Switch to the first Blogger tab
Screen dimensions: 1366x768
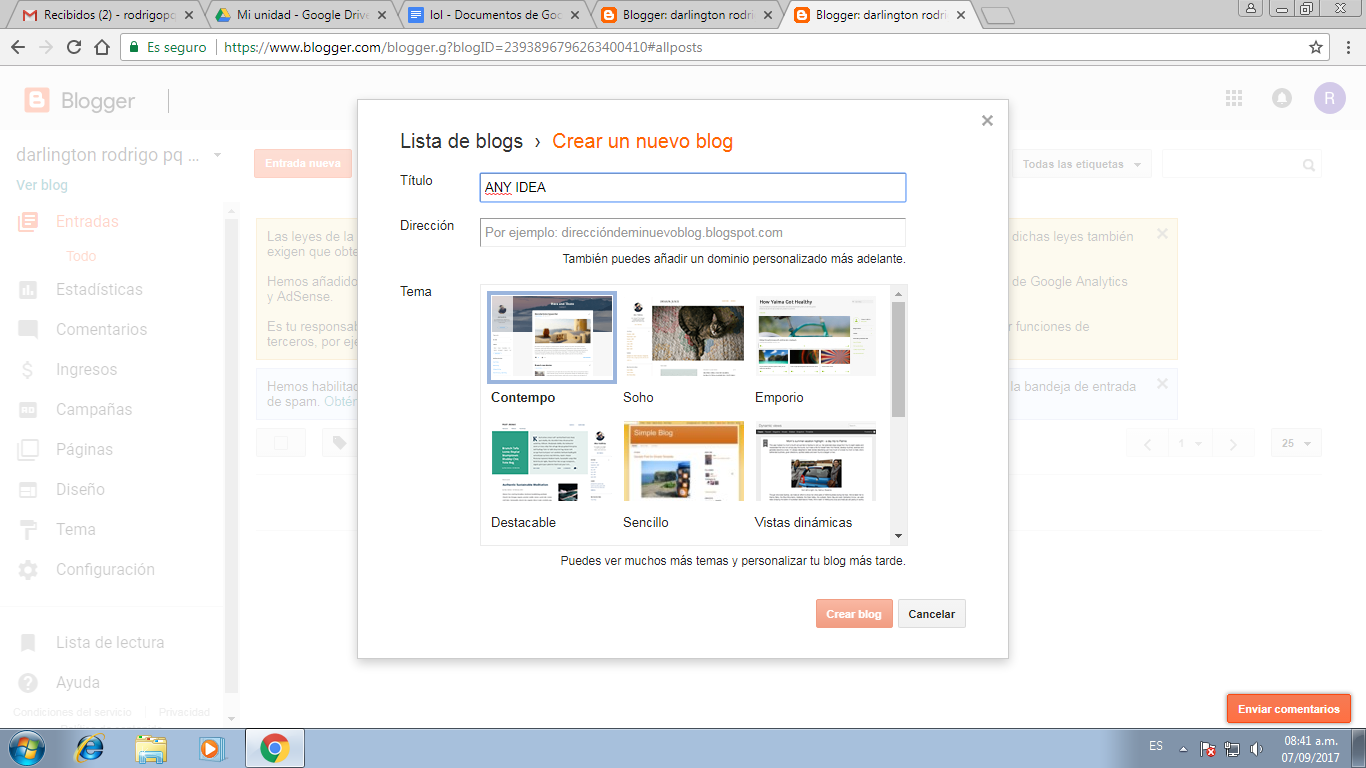click(687, 15)
